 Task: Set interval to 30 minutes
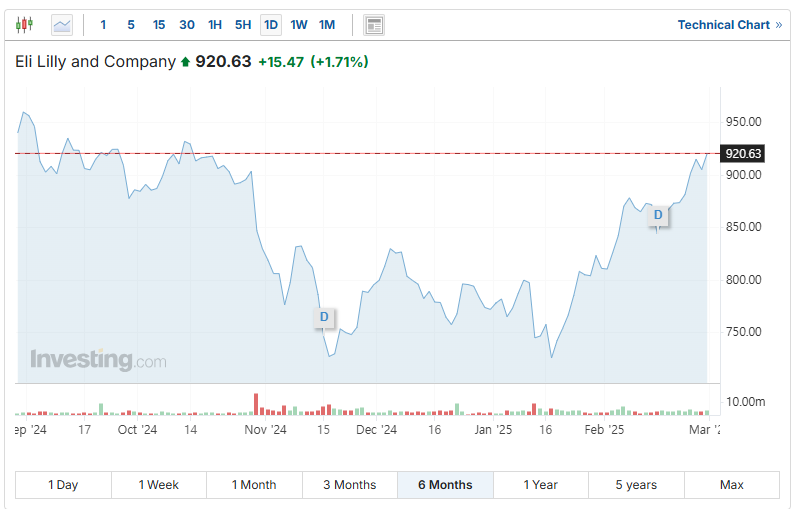coord(187,25)
